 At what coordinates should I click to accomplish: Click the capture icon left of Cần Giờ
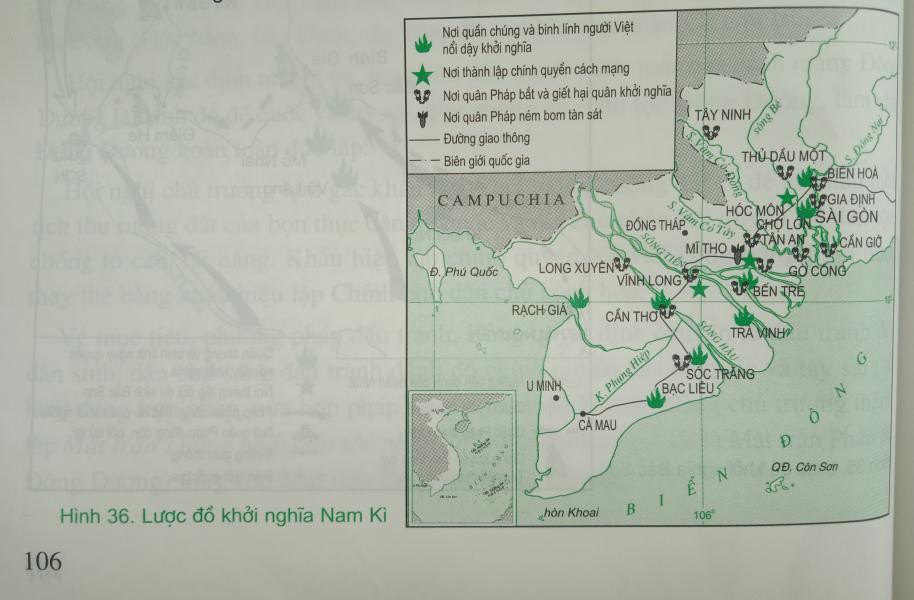click(828, 249)
